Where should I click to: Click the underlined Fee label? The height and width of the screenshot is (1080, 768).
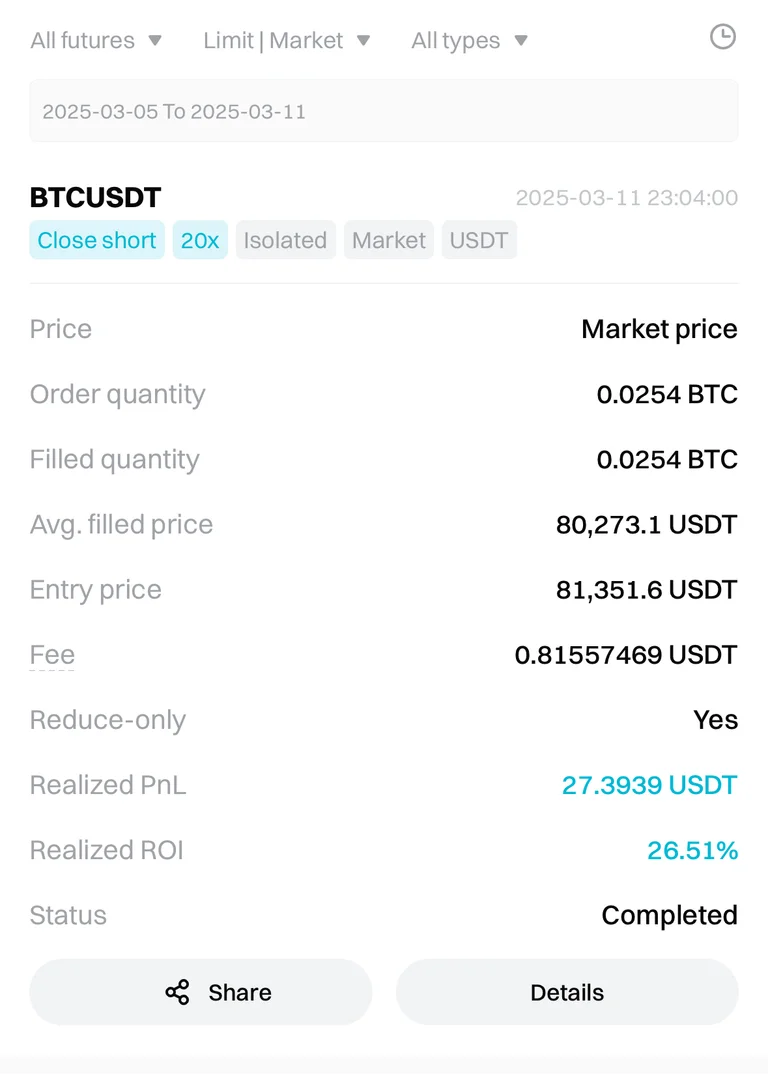pos(52,655)
